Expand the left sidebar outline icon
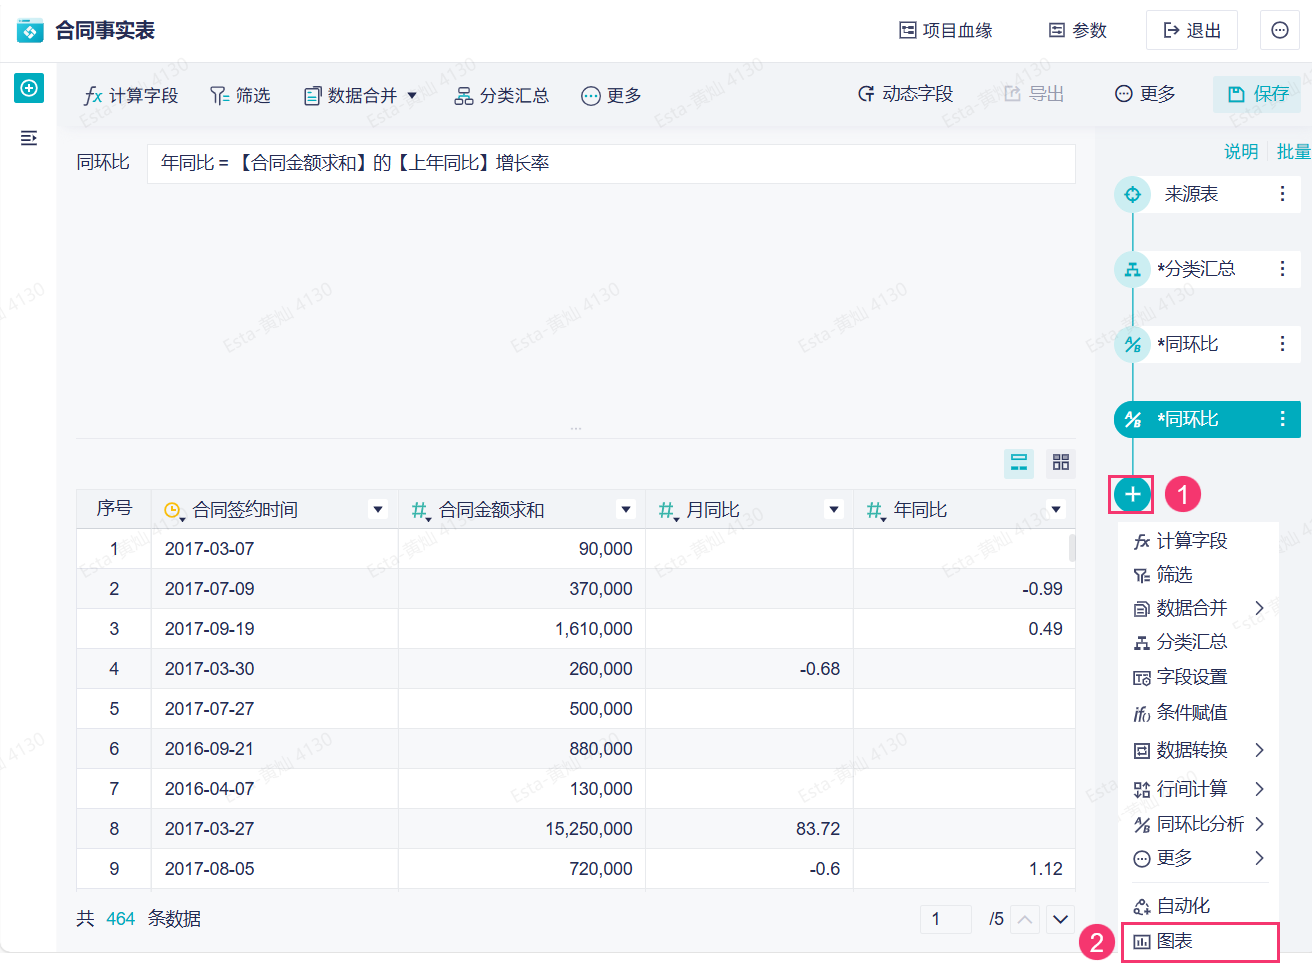 click(29, 138)
